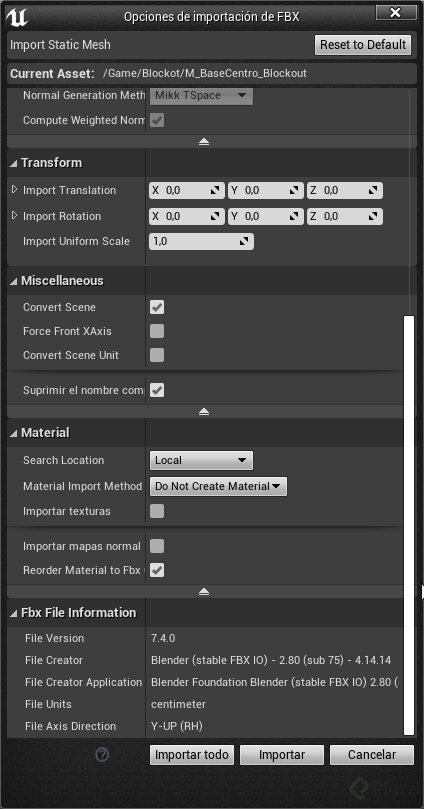Click the Import Translation X value field

tap(187, 190)
